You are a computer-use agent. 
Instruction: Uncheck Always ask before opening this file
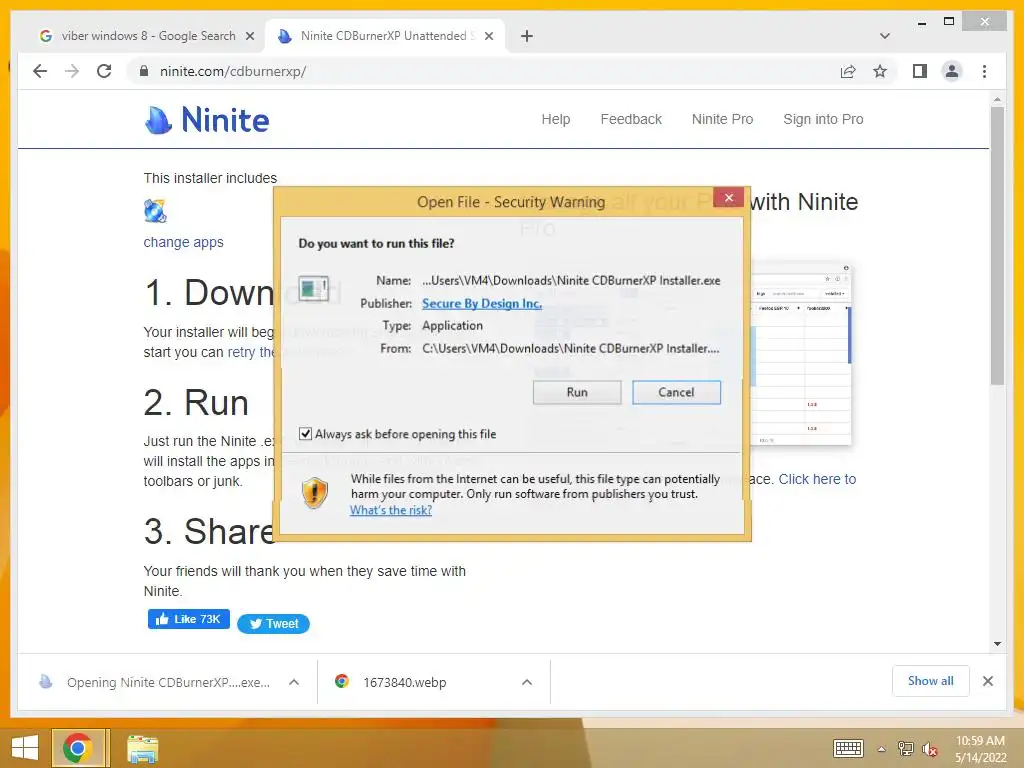click(x=305, y=434)
